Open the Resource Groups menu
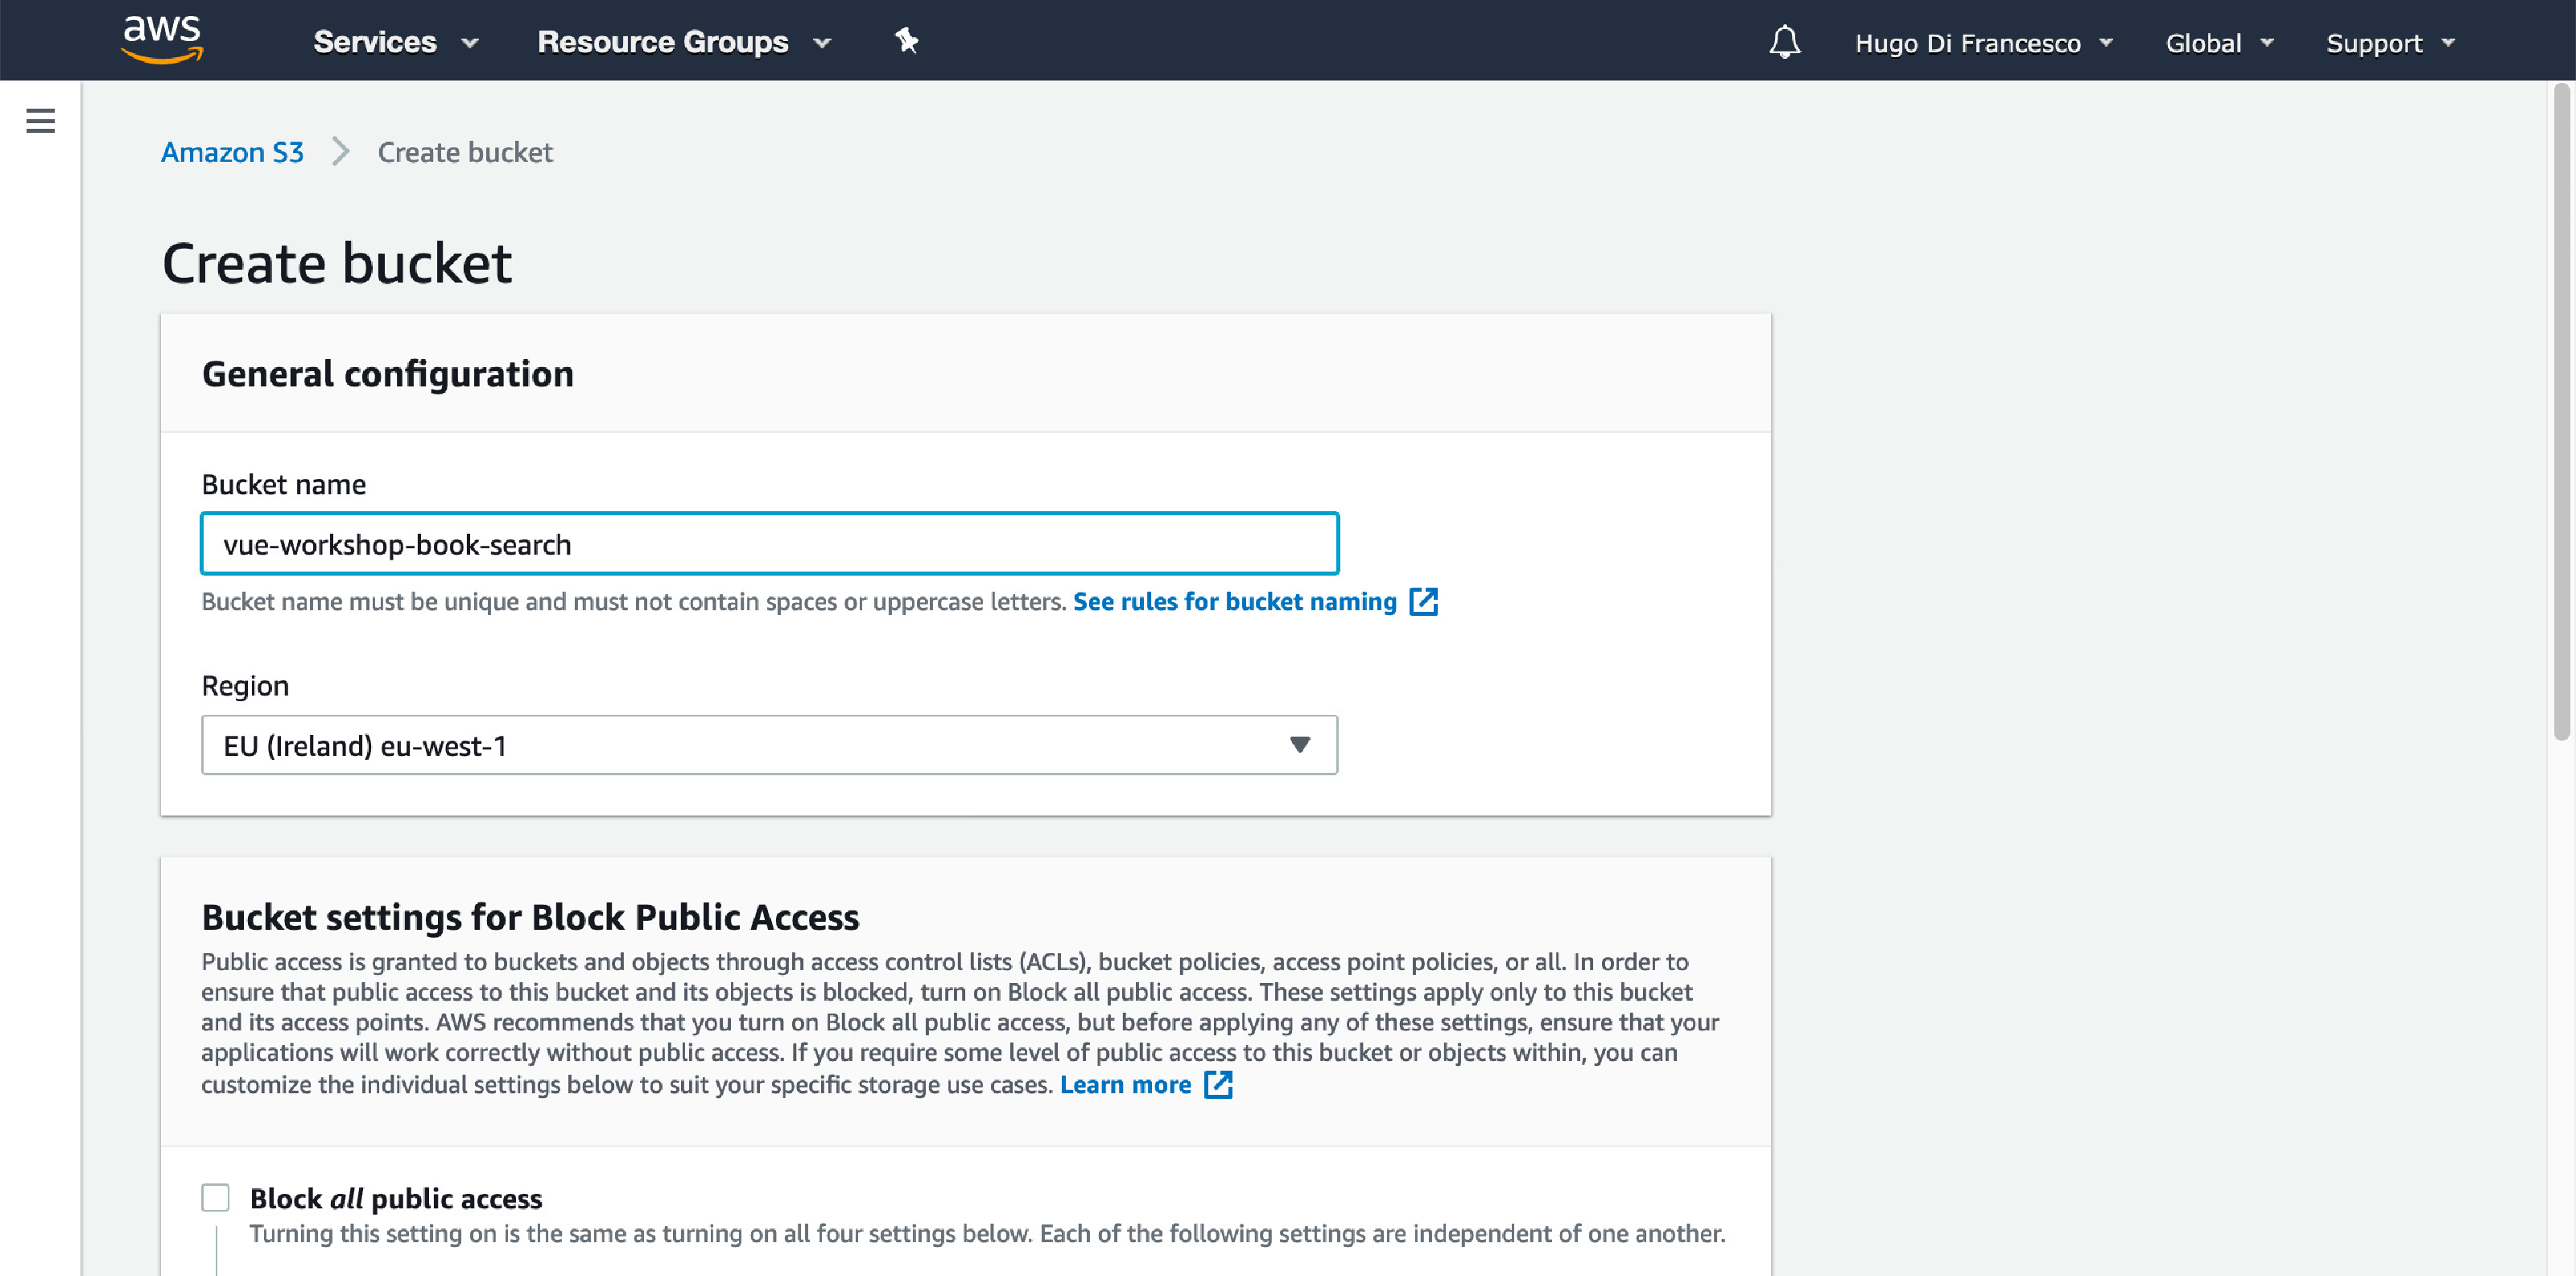The height and width of the screenshot is (1276, 2576). click(x=684, y=42)
